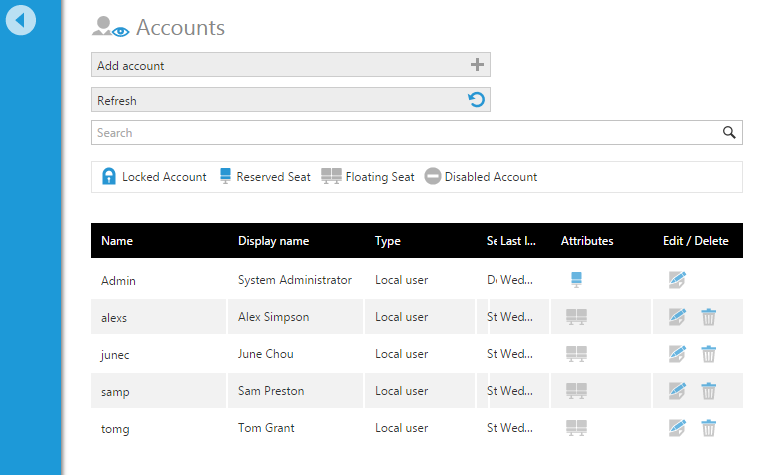This screenshot has height=475, width=761.
Task: Sort table by Name column header
Action: pos(117,241)
